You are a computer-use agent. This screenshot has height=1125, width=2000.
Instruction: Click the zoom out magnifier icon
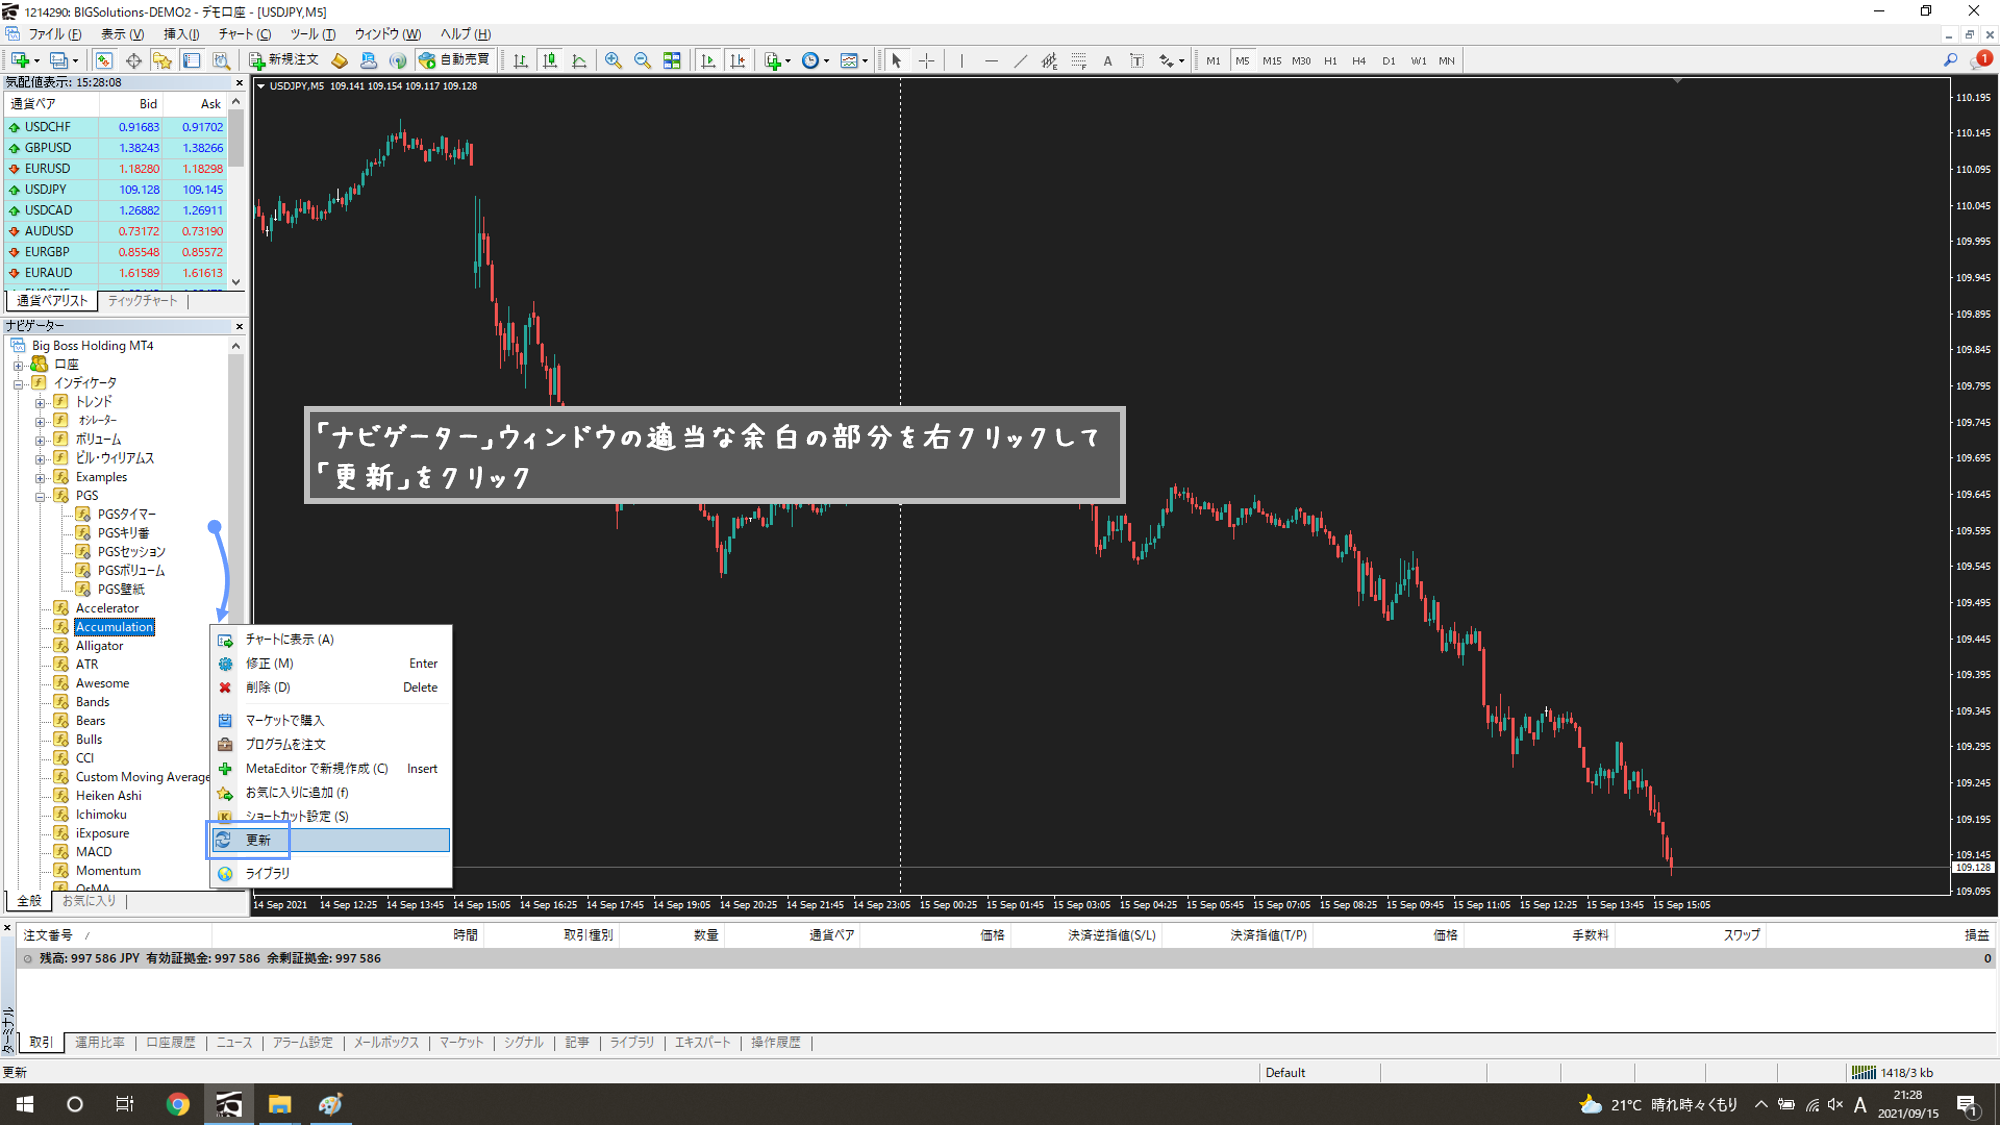(642, 61)
